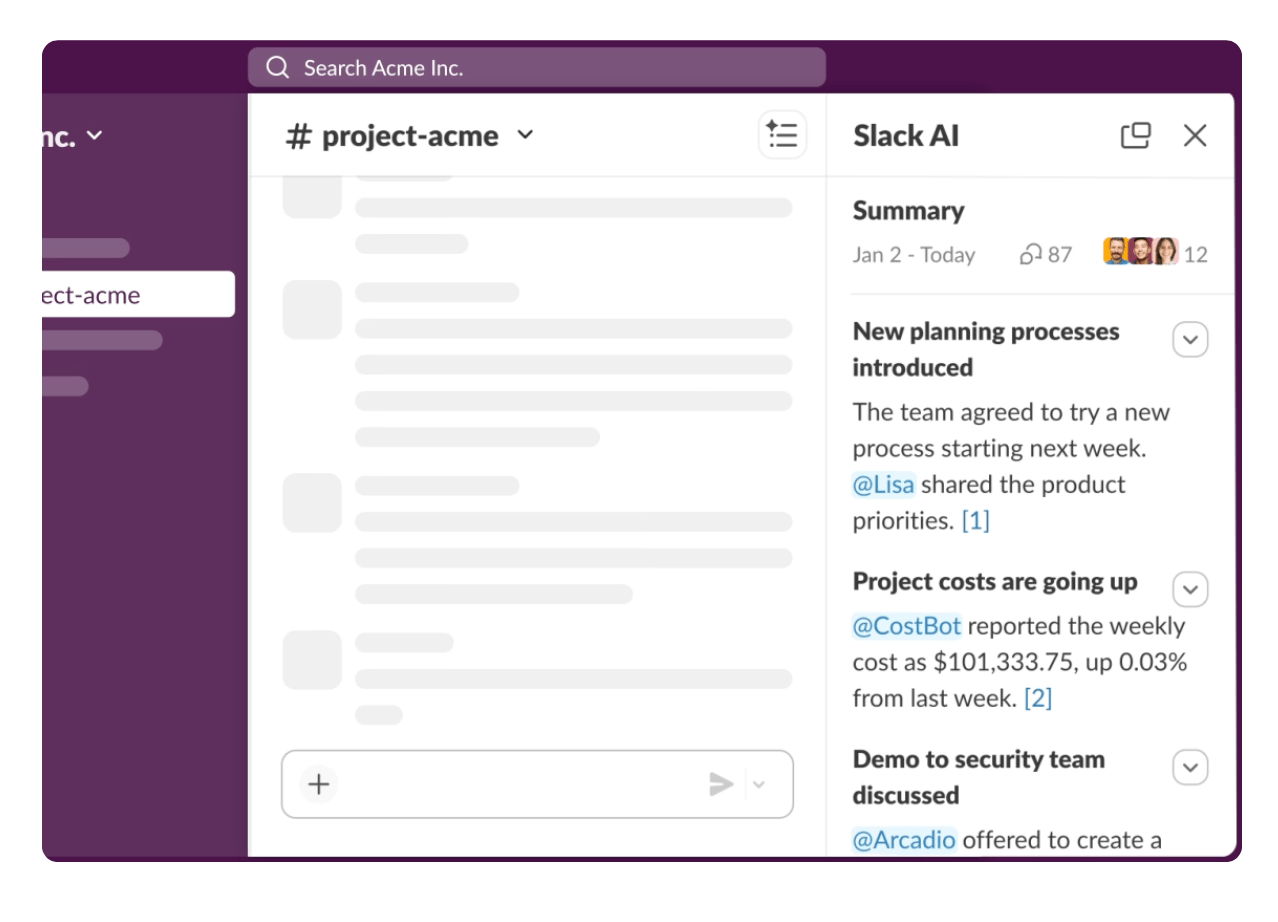
Task: Open citation [1] reference link
Action: click(975, 521)
